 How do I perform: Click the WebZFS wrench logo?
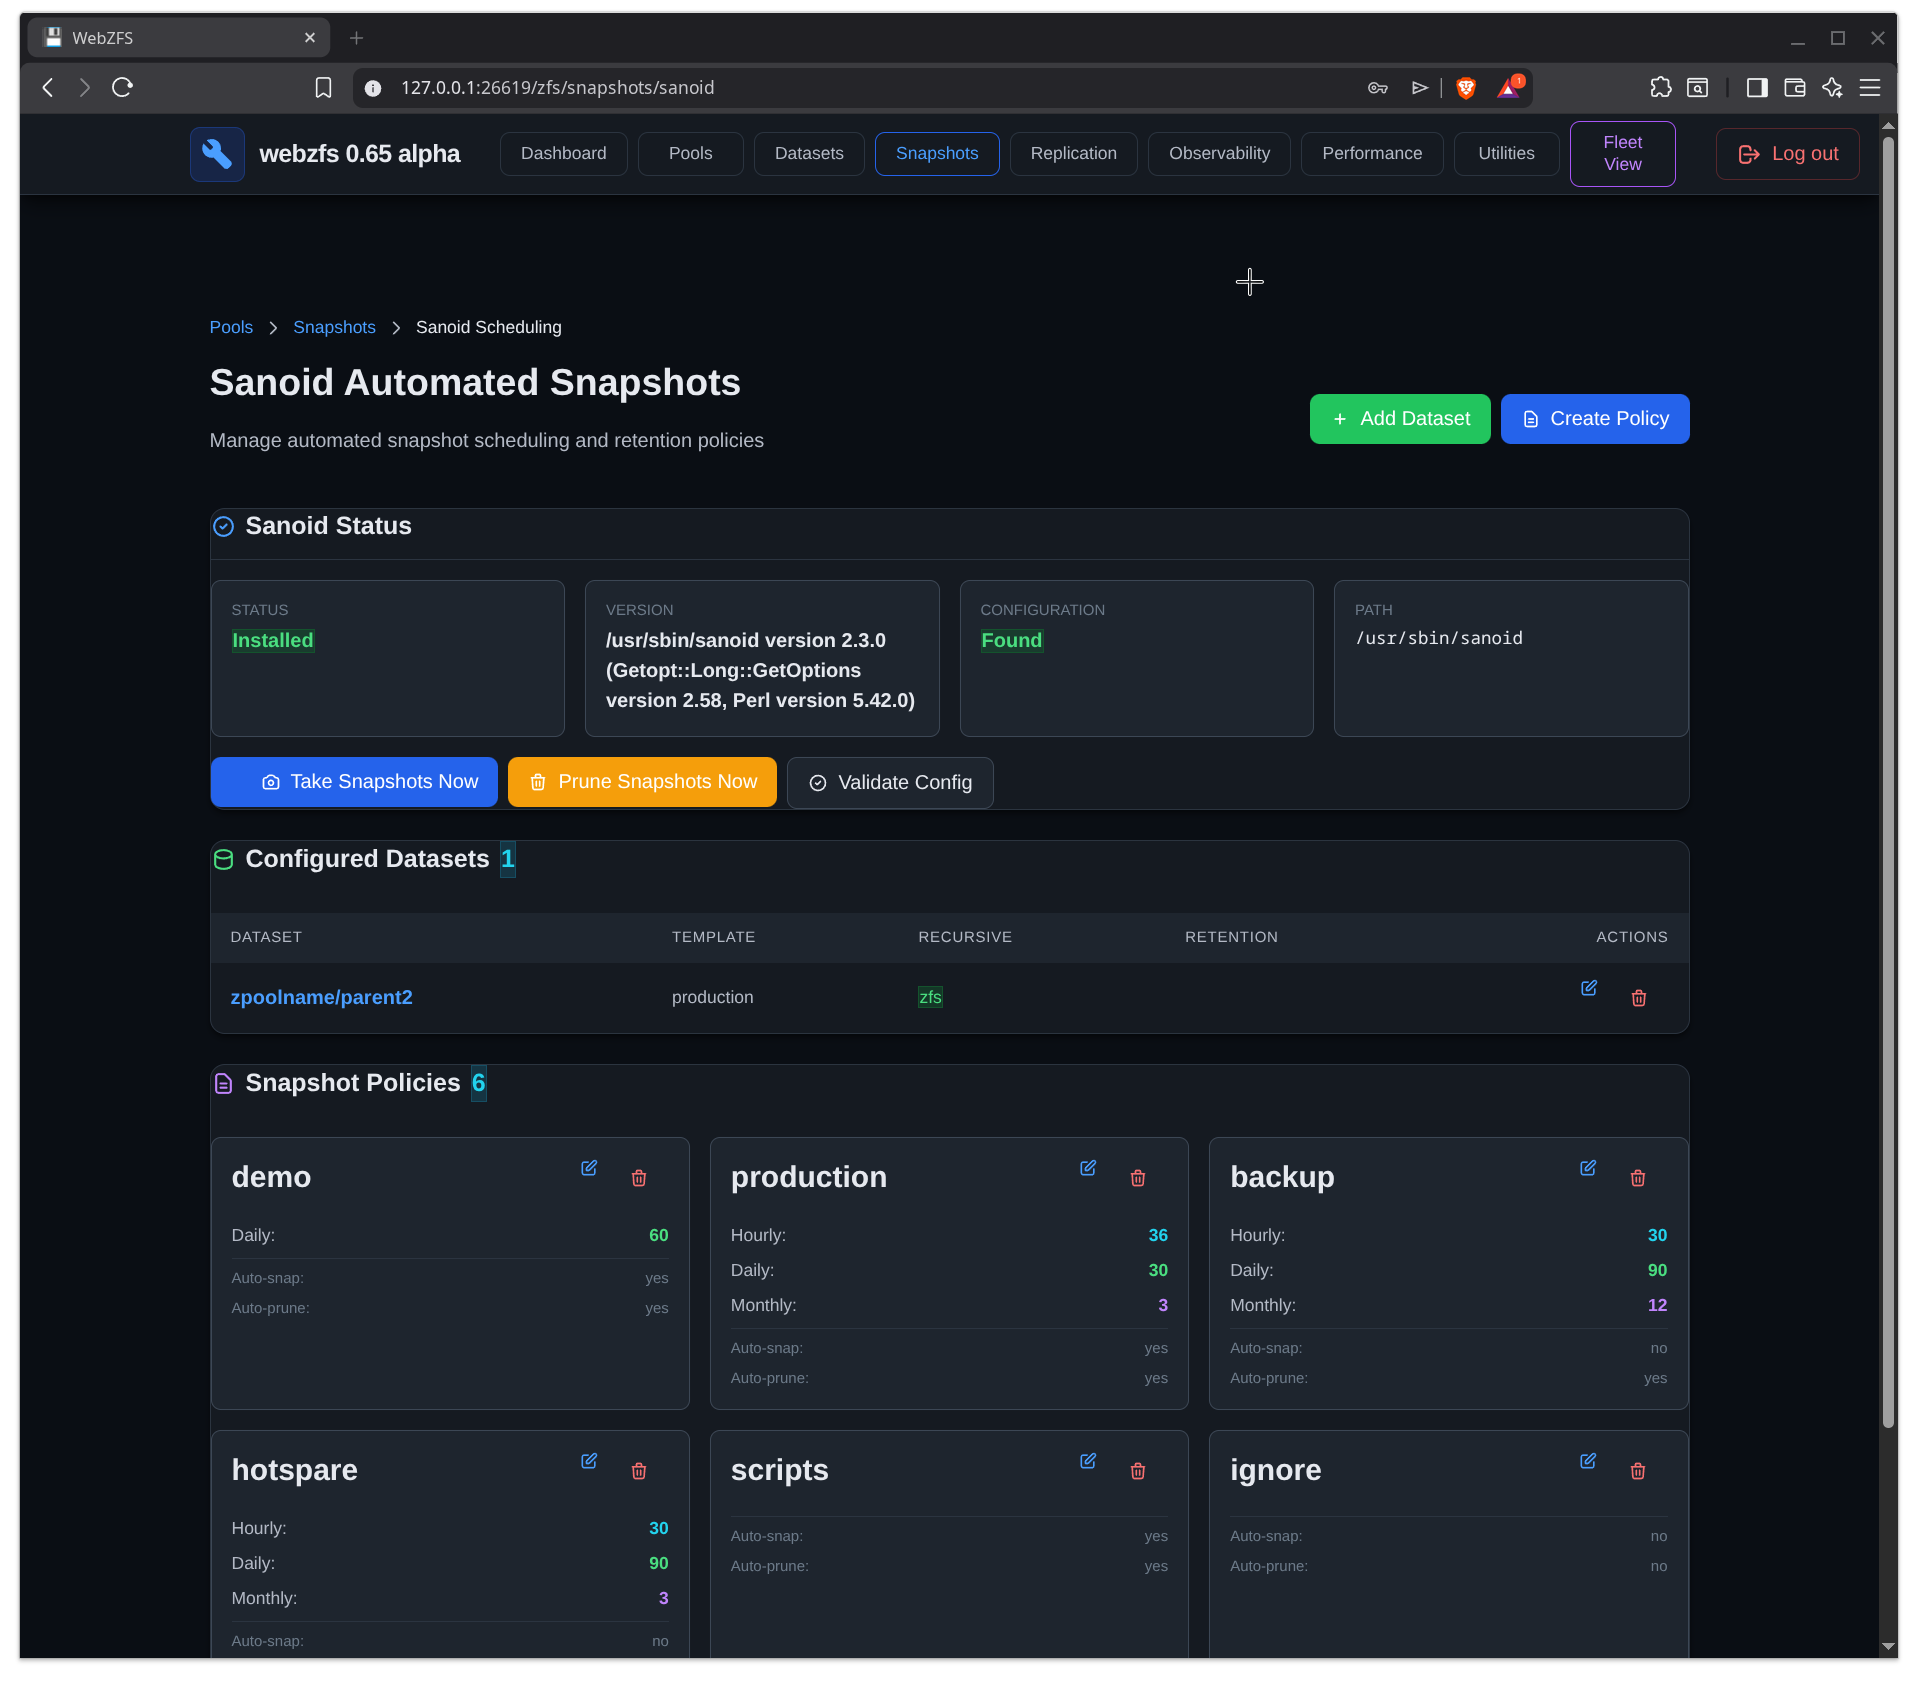pos(216,154)
